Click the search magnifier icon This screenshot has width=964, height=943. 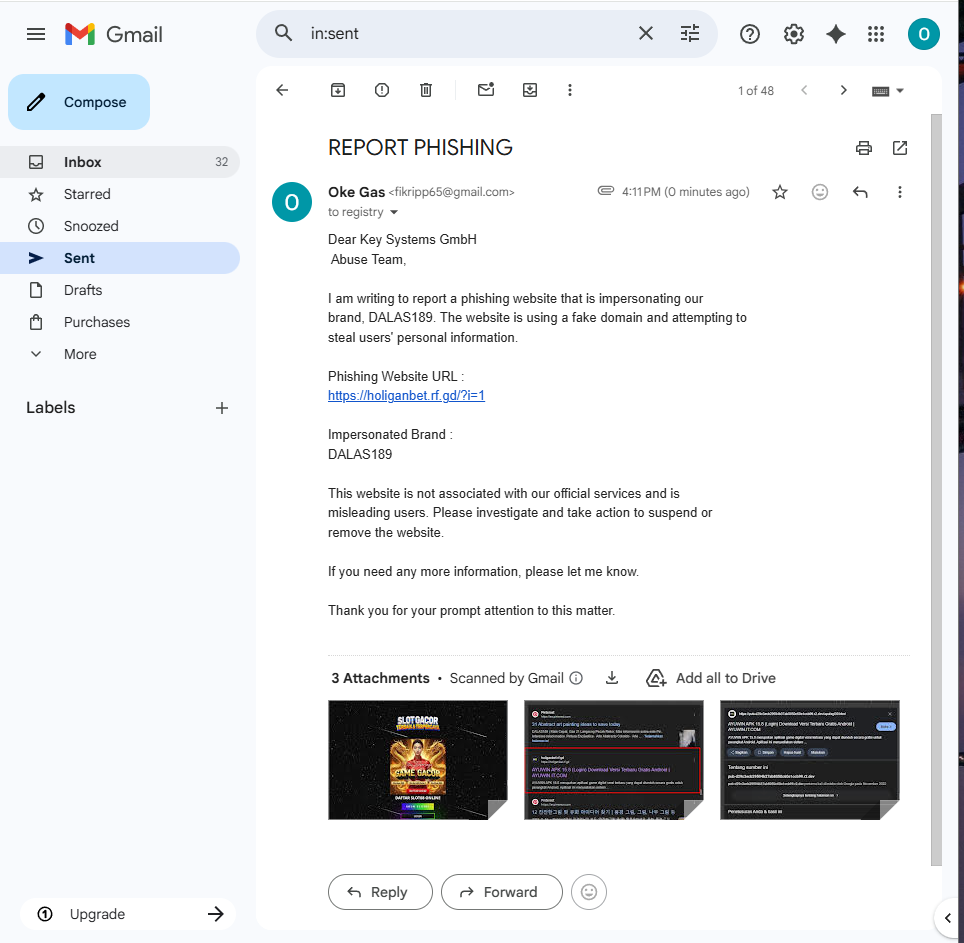click(x=283, y=33)
